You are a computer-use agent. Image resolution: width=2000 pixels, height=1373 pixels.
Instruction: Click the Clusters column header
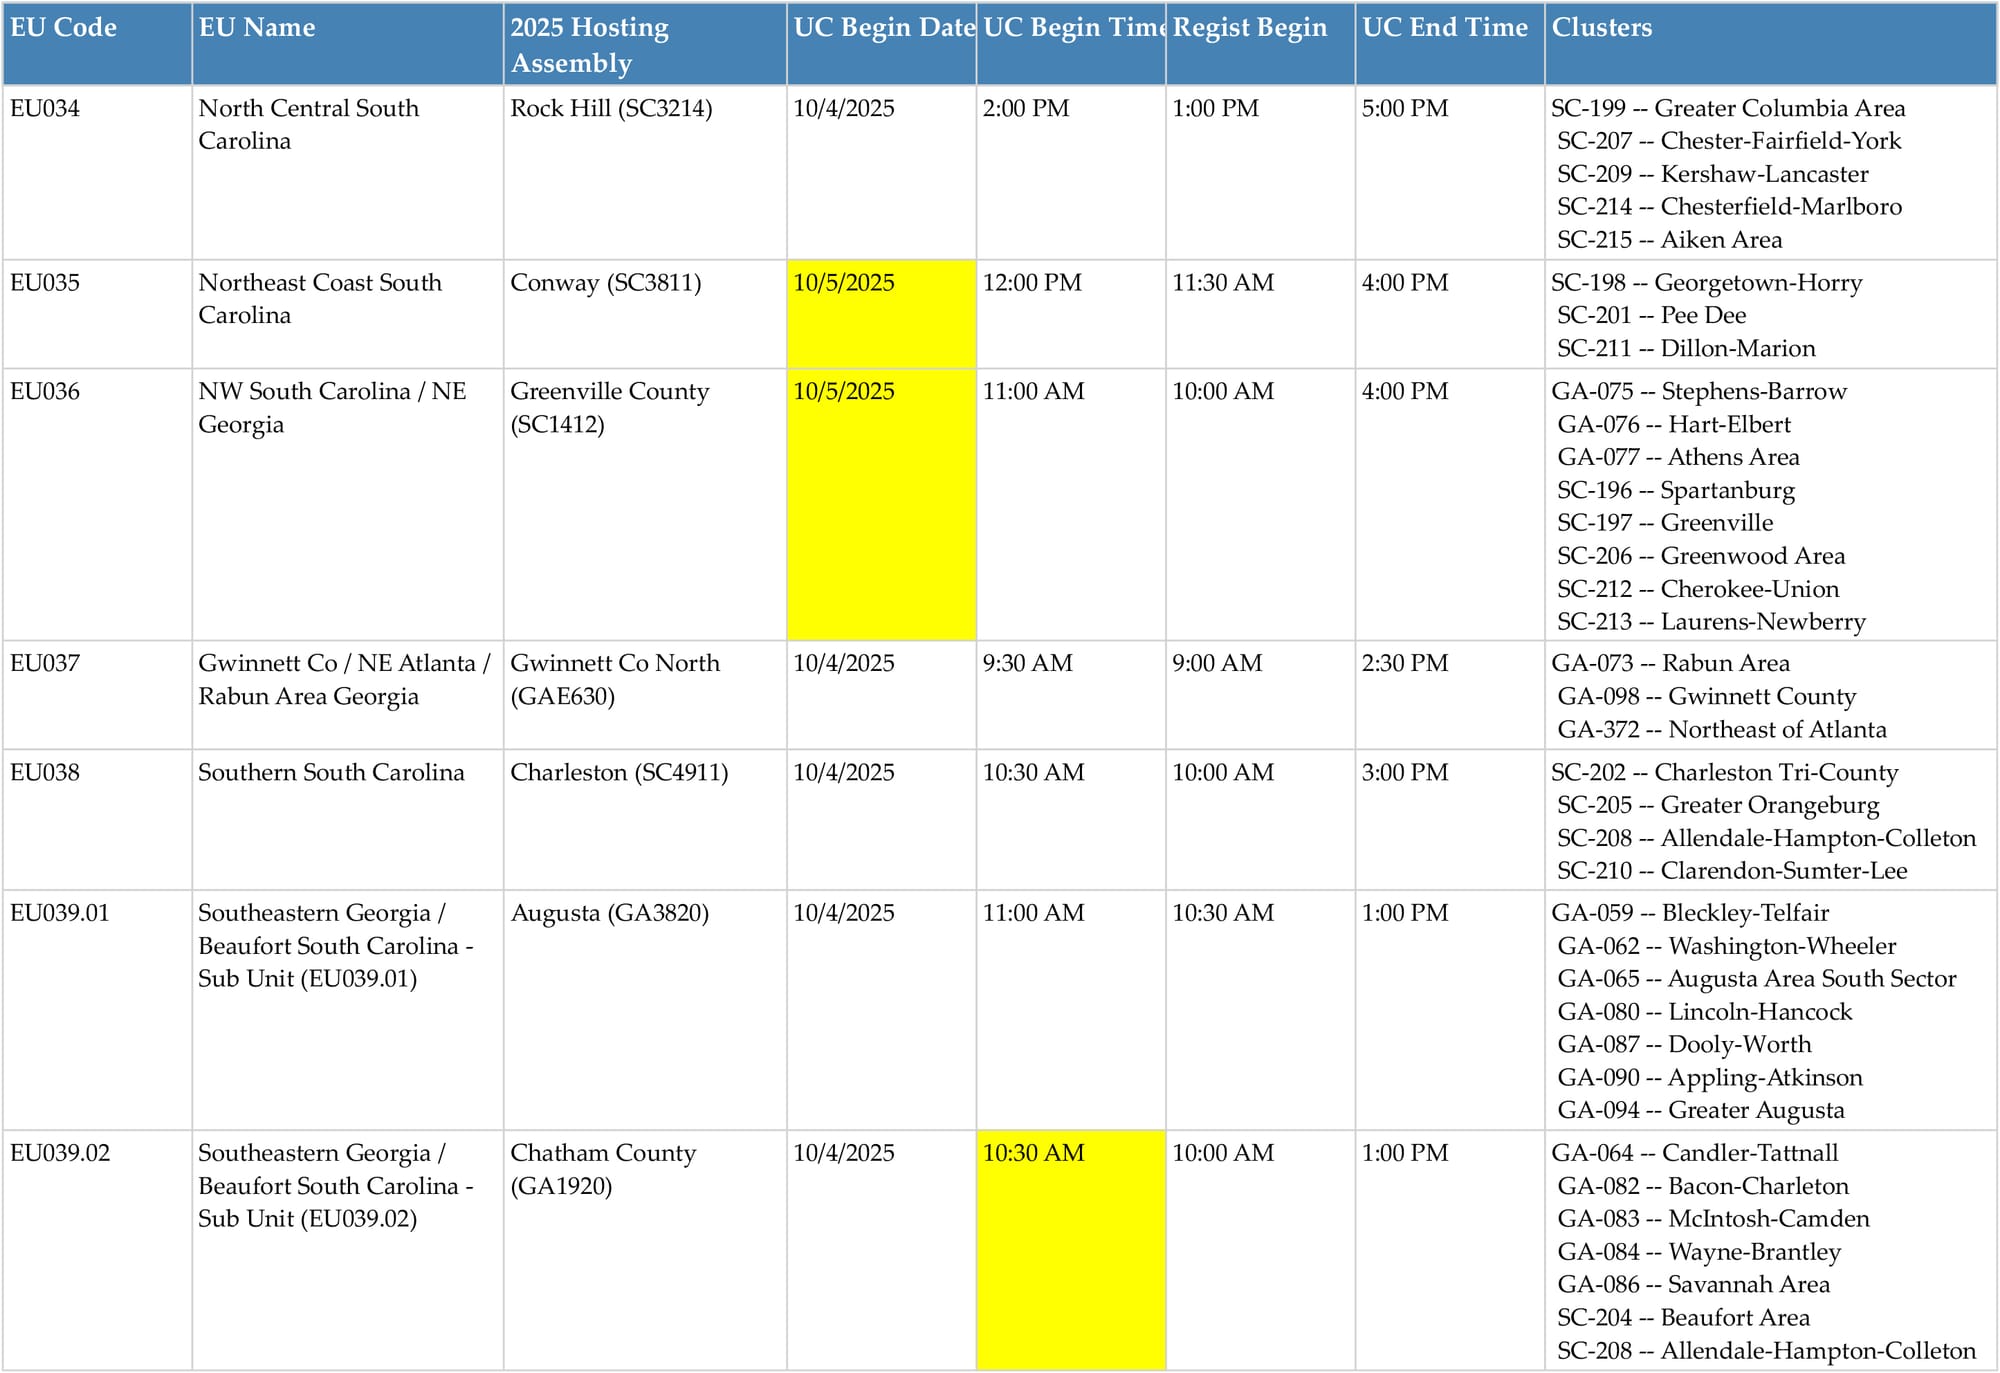(1601, 28)
